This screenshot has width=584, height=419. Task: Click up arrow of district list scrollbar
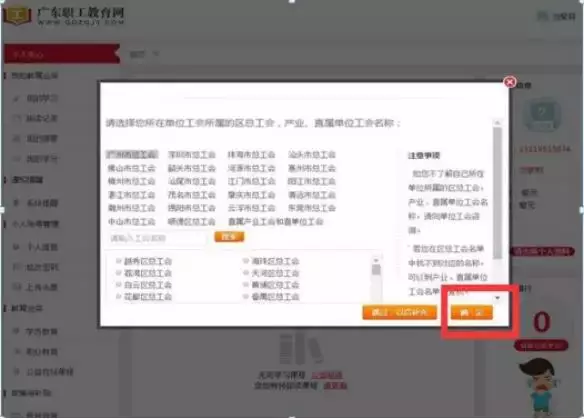coord(376,260)
